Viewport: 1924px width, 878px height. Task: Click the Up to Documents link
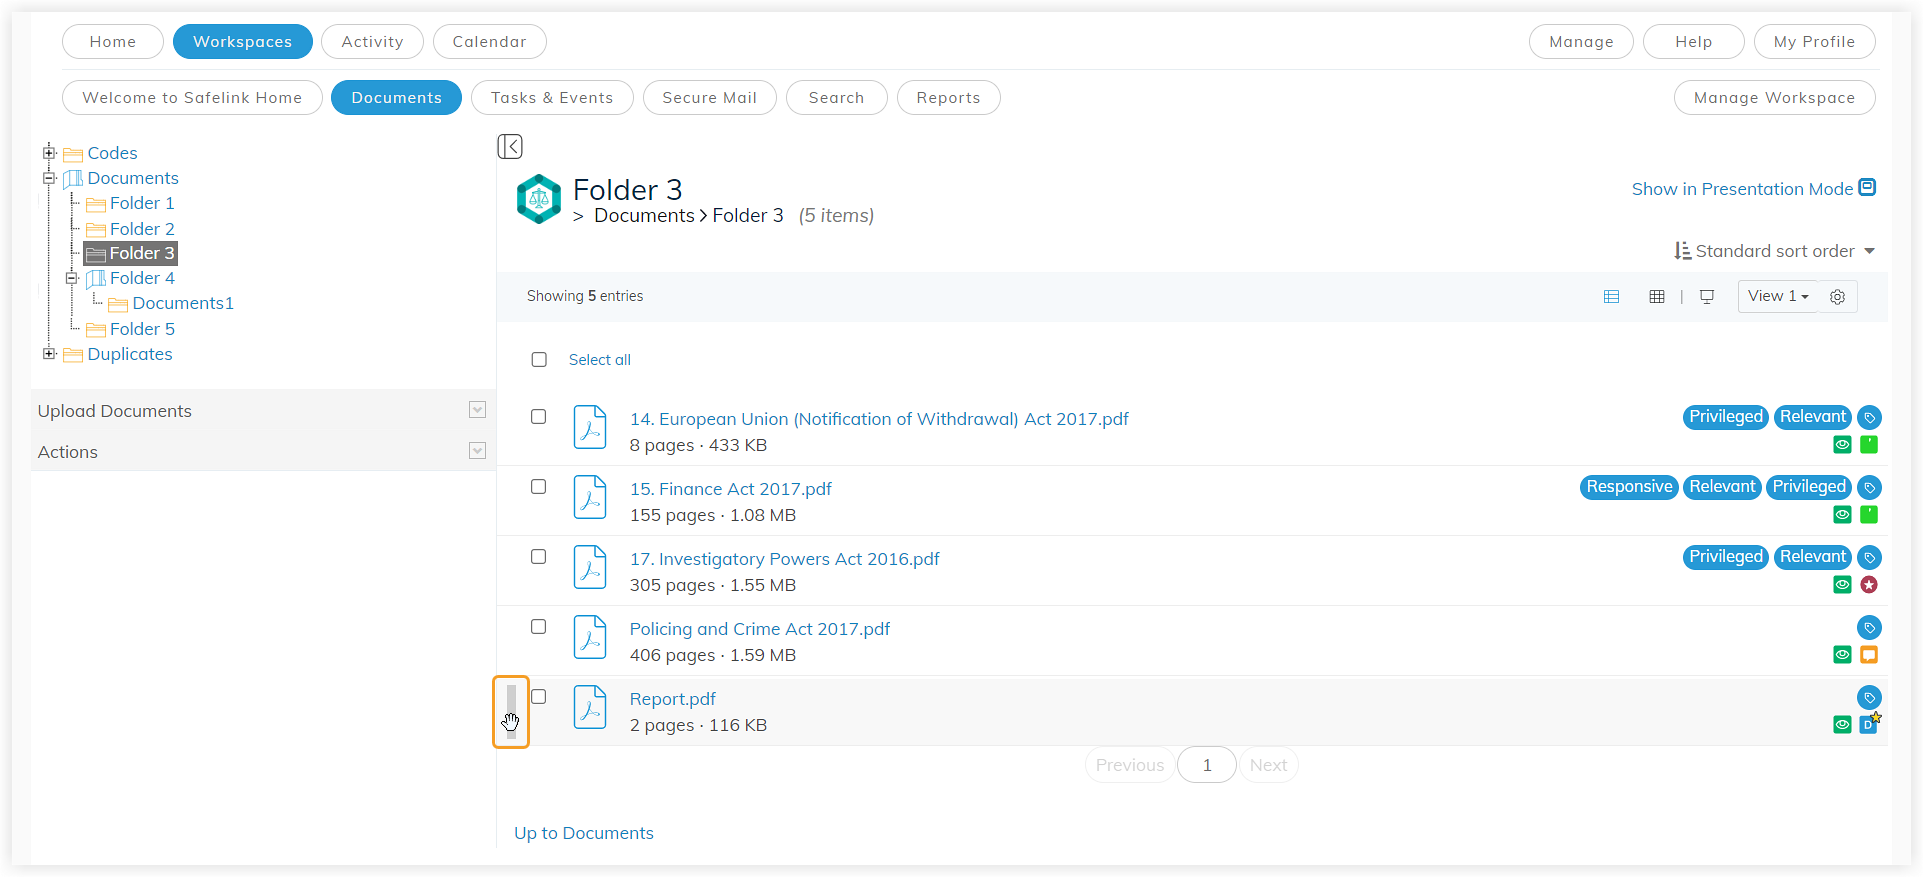583,834
